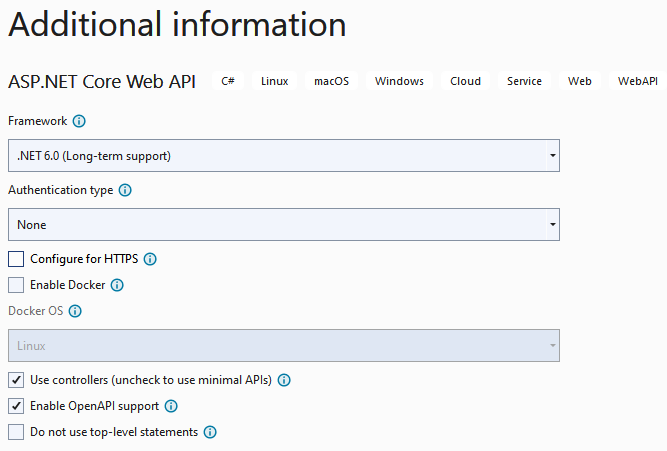Click the Authentication type info icon
Screen dimensions: 667x451
click(126, 190)
